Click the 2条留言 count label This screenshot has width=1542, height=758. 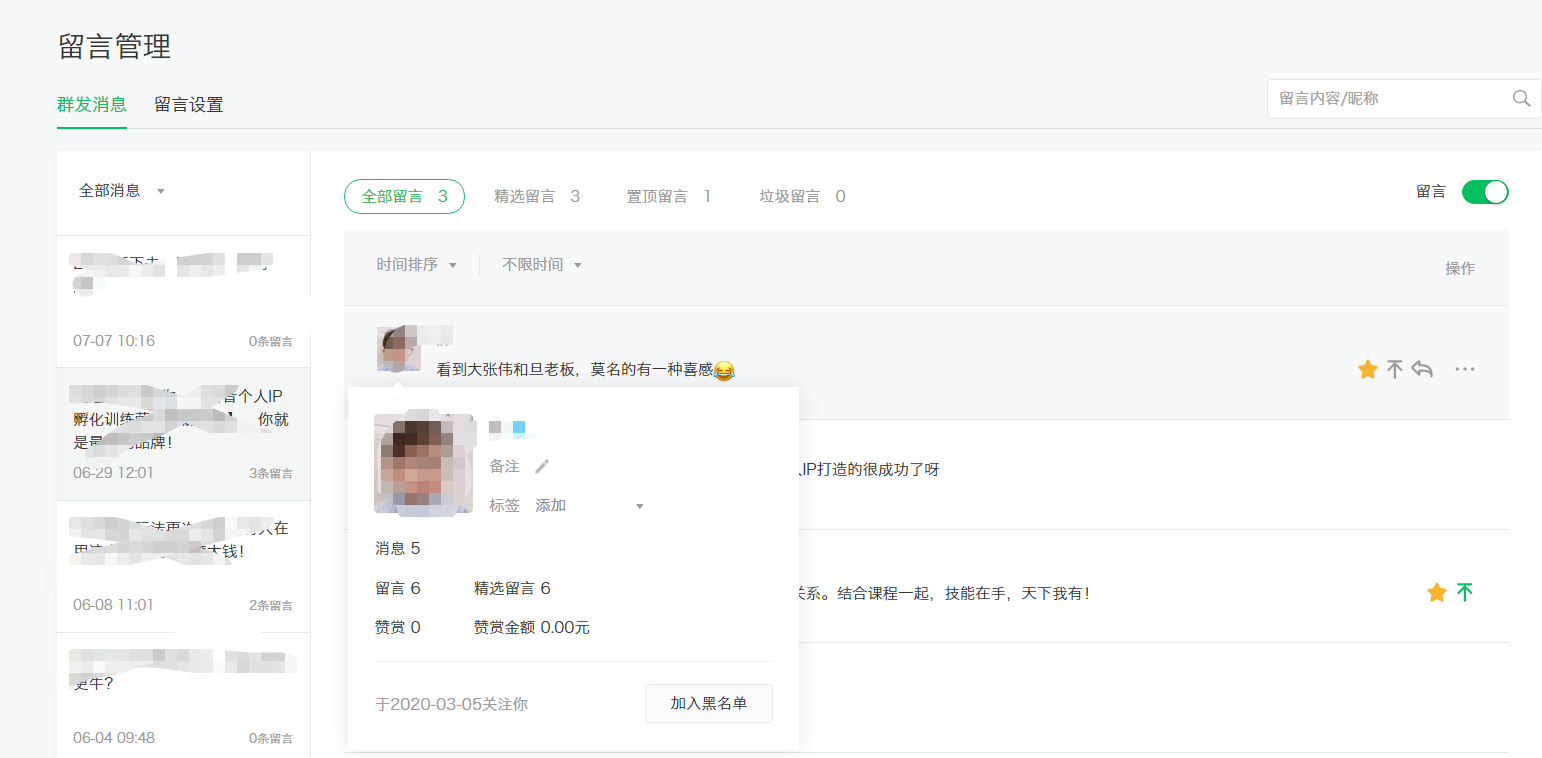point(270,605)
